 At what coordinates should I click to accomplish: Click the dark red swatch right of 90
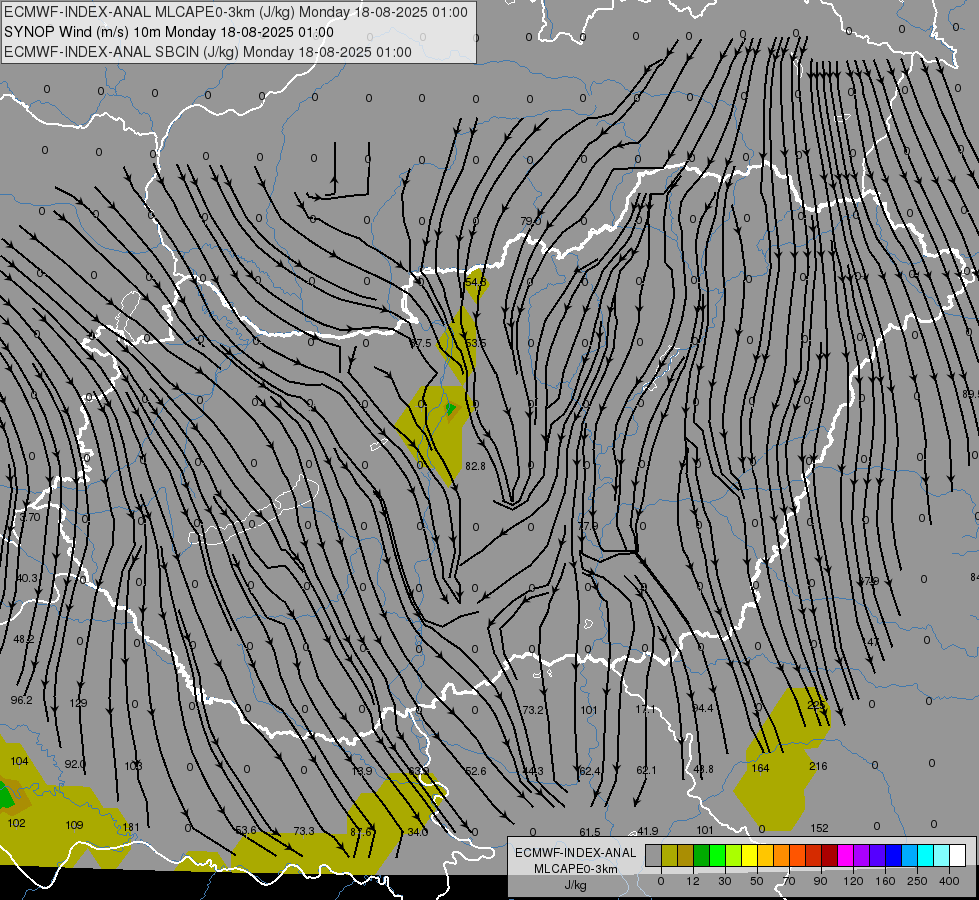pyautogui.click(x=829, y=856)
